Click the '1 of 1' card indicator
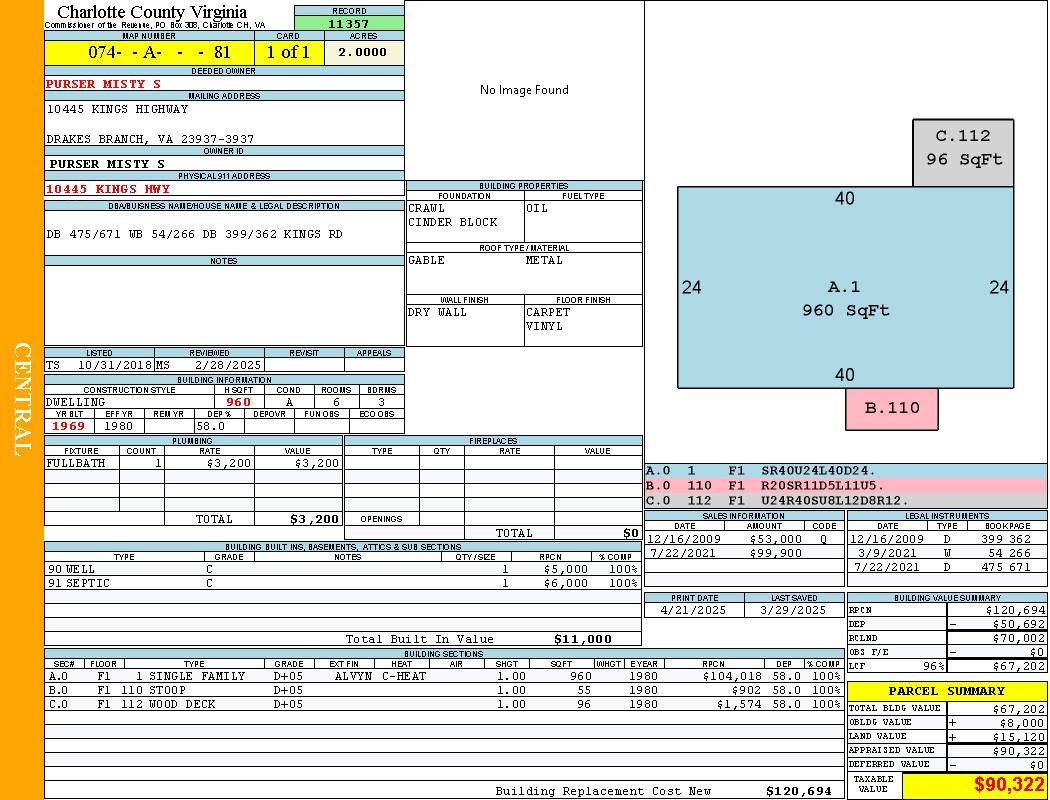Screen dimensions: 1050x800 coord(289,52)
